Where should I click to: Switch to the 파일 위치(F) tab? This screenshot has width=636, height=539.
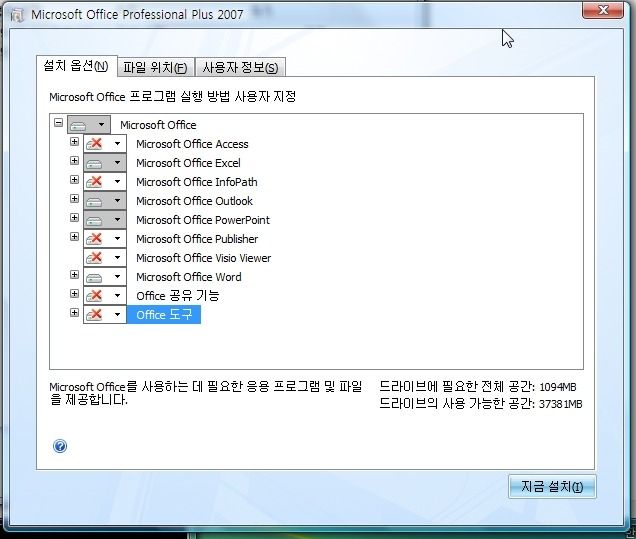156,67
